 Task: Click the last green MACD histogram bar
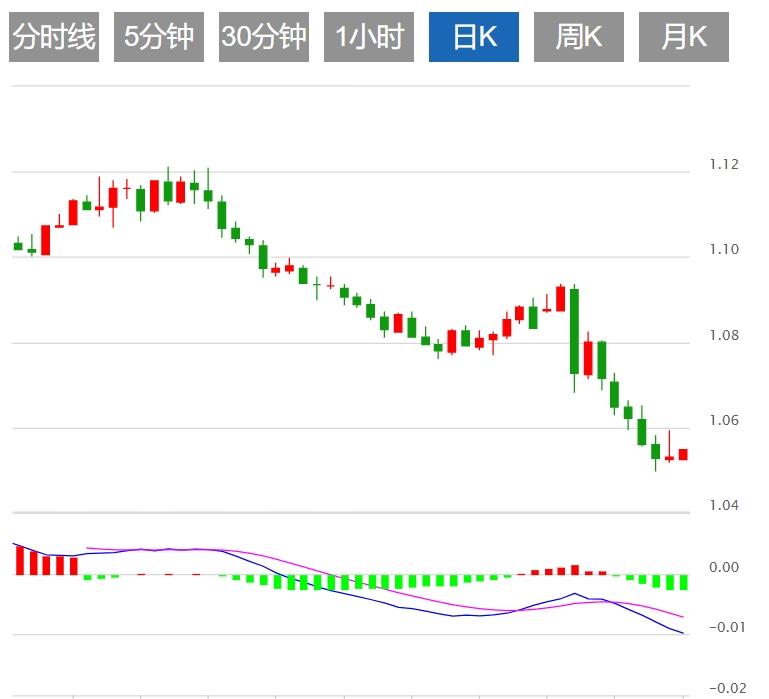click(683, 583)
